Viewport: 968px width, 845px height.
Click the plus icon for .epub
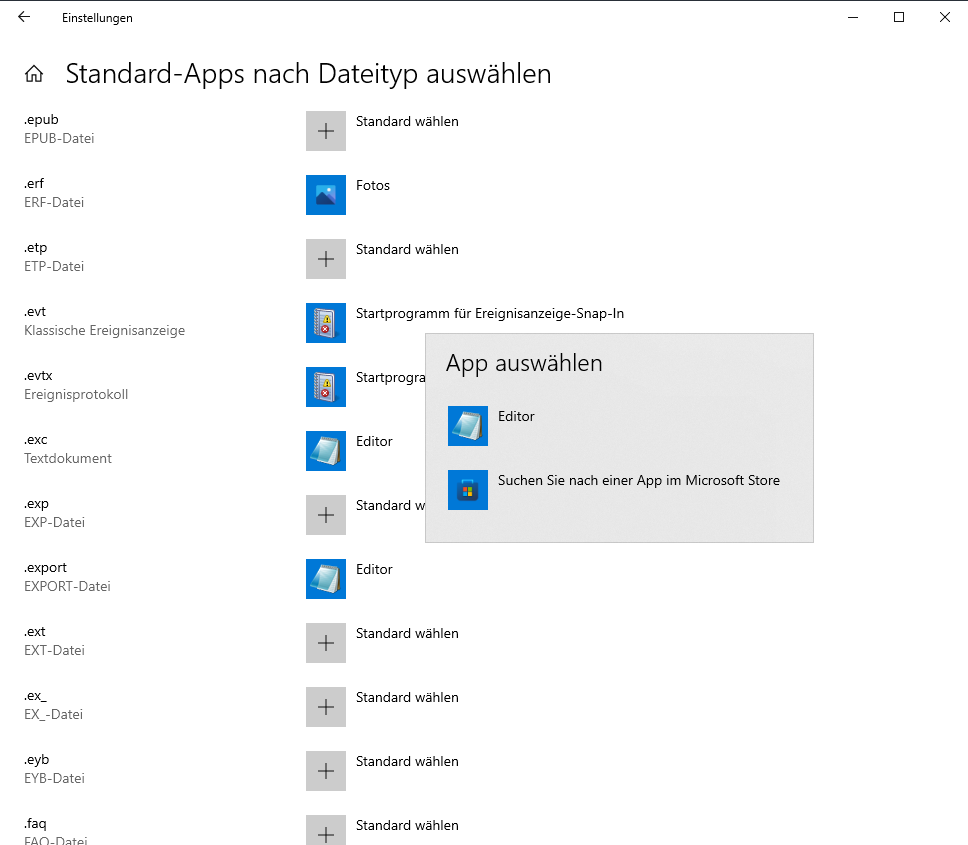pos(326,131)
